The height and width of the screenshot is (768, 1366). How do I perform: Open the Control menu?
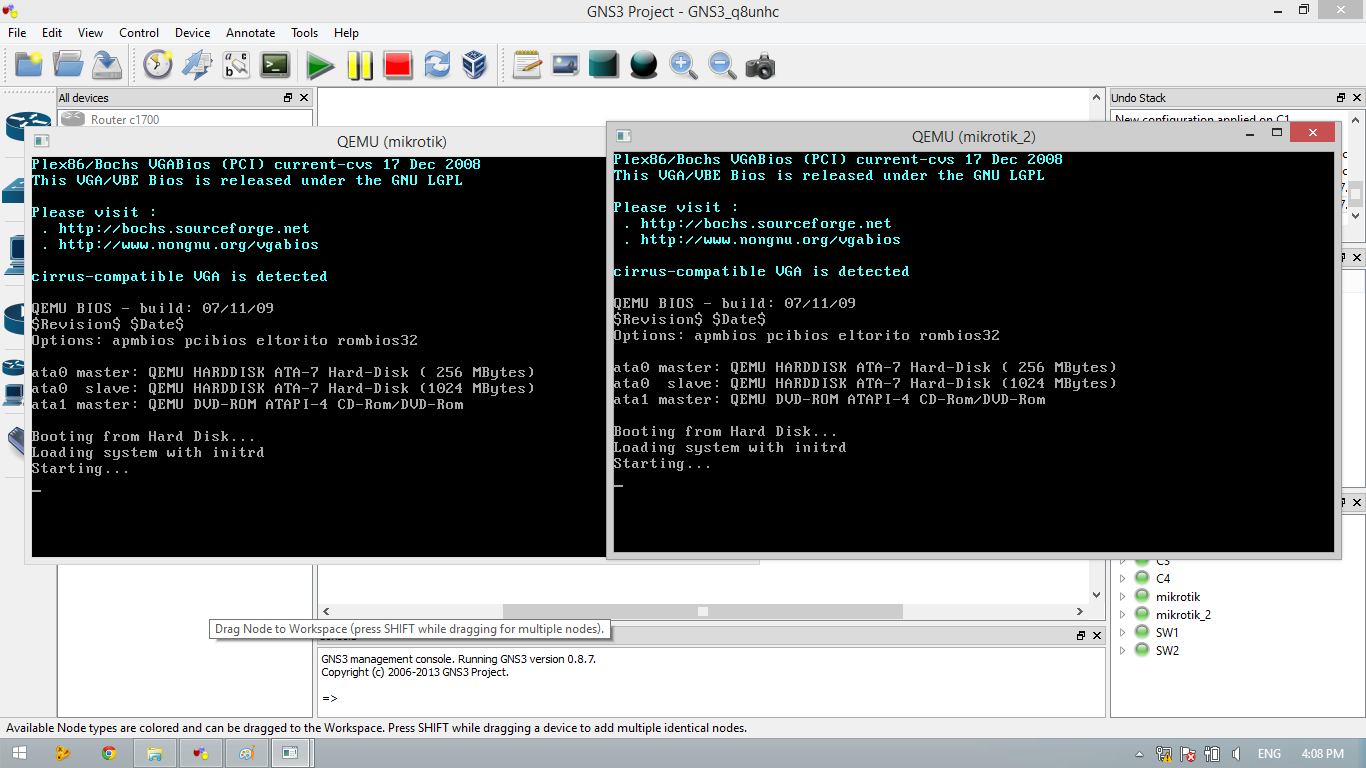pos(139,33)
